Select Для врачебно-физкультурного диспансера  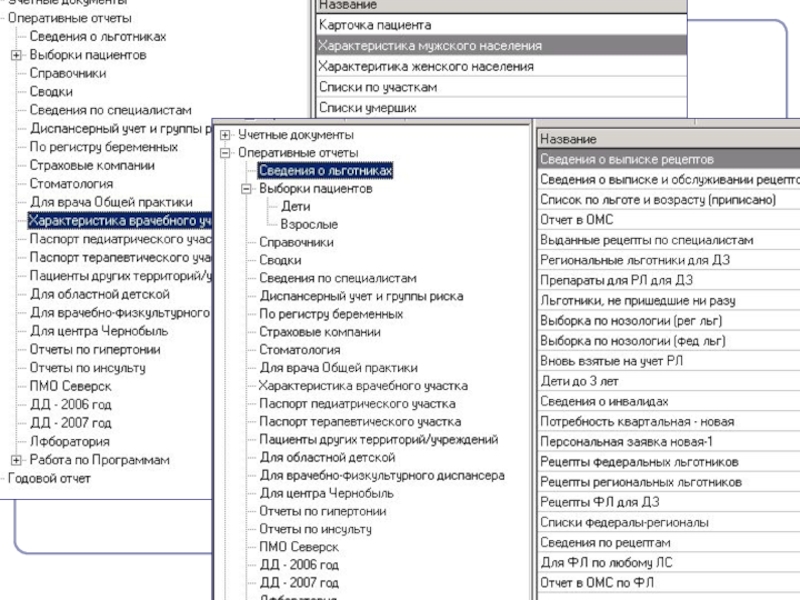click(382, 476)
